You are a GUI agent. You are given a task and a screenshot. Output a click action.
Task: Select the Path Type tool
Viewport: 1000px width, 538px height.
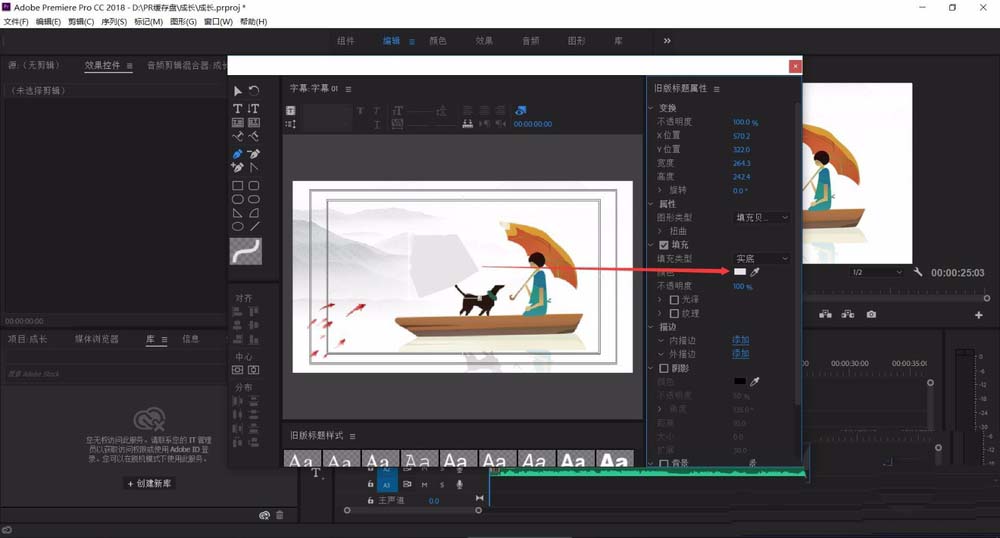[x=237, y=136]
